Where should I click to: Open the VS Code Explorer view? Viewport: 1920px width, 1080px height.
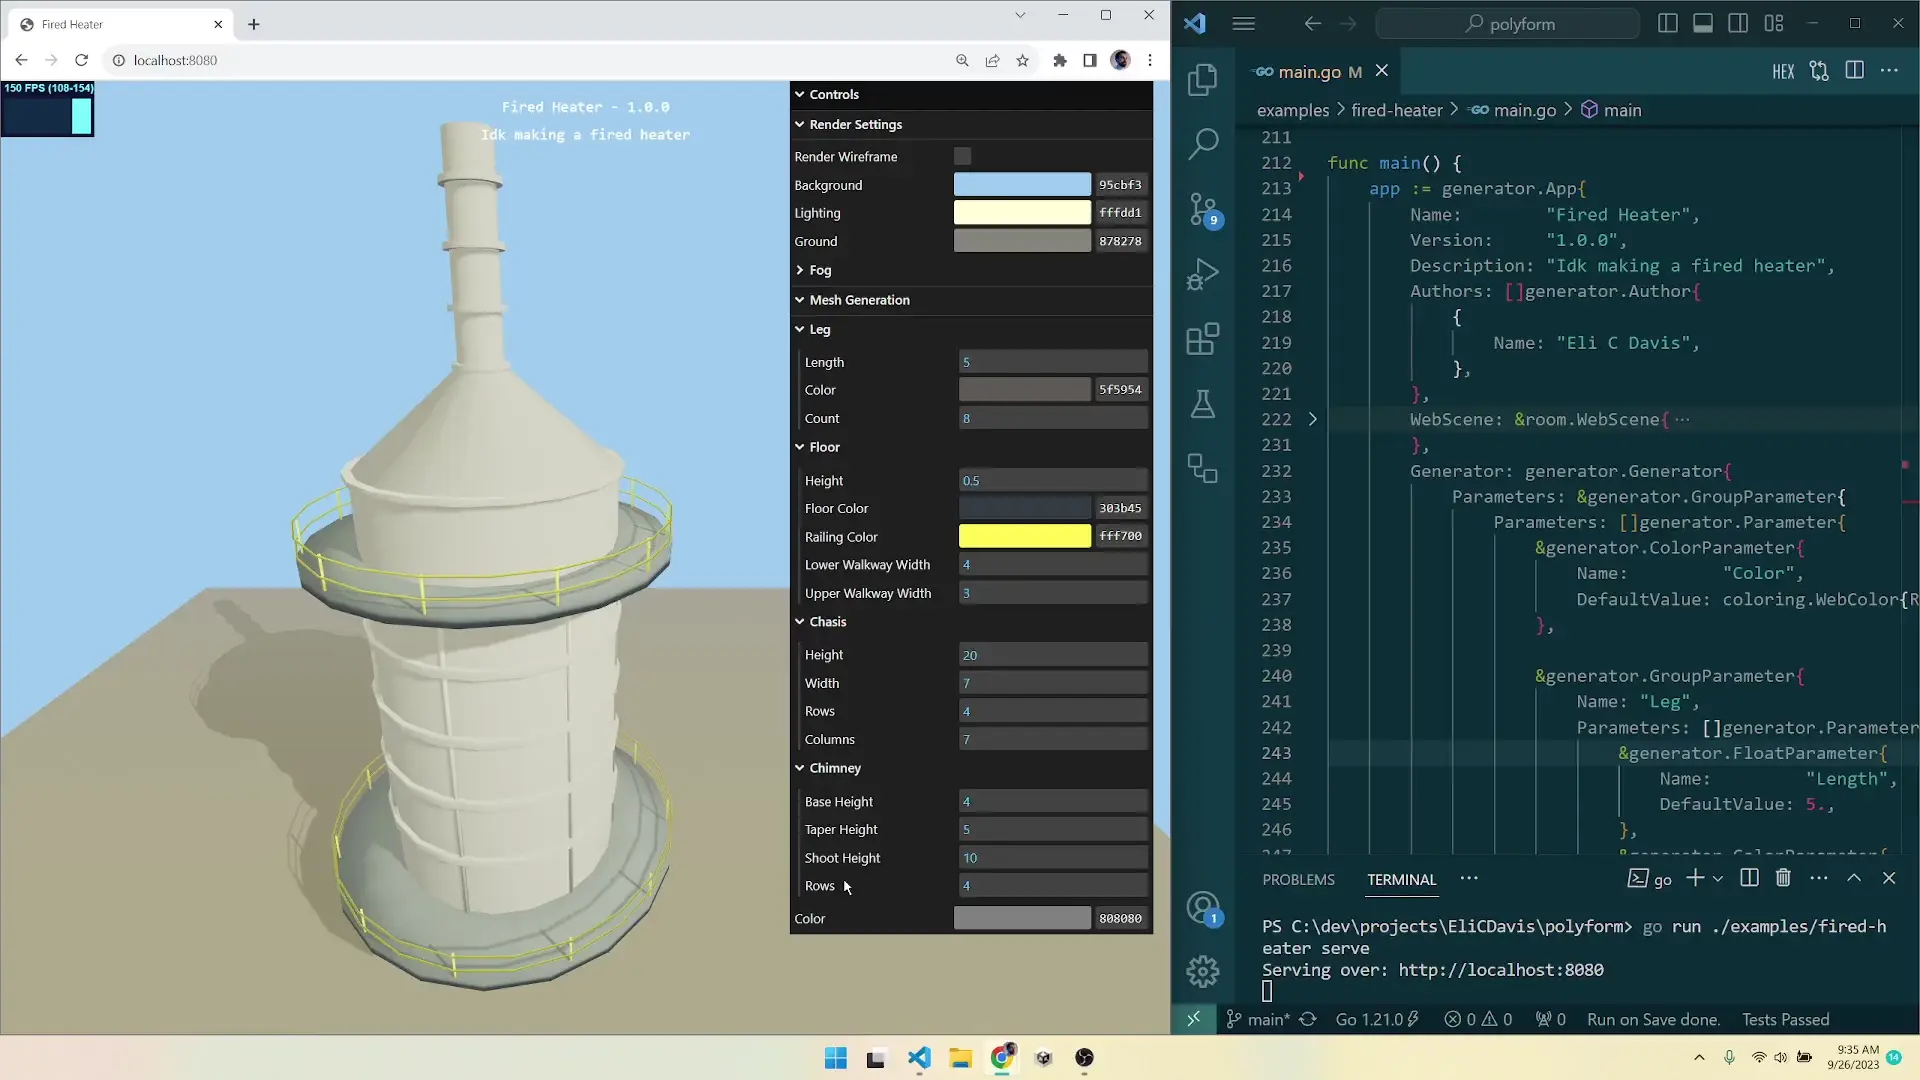pyautogui.click(x=1203, y=79)
